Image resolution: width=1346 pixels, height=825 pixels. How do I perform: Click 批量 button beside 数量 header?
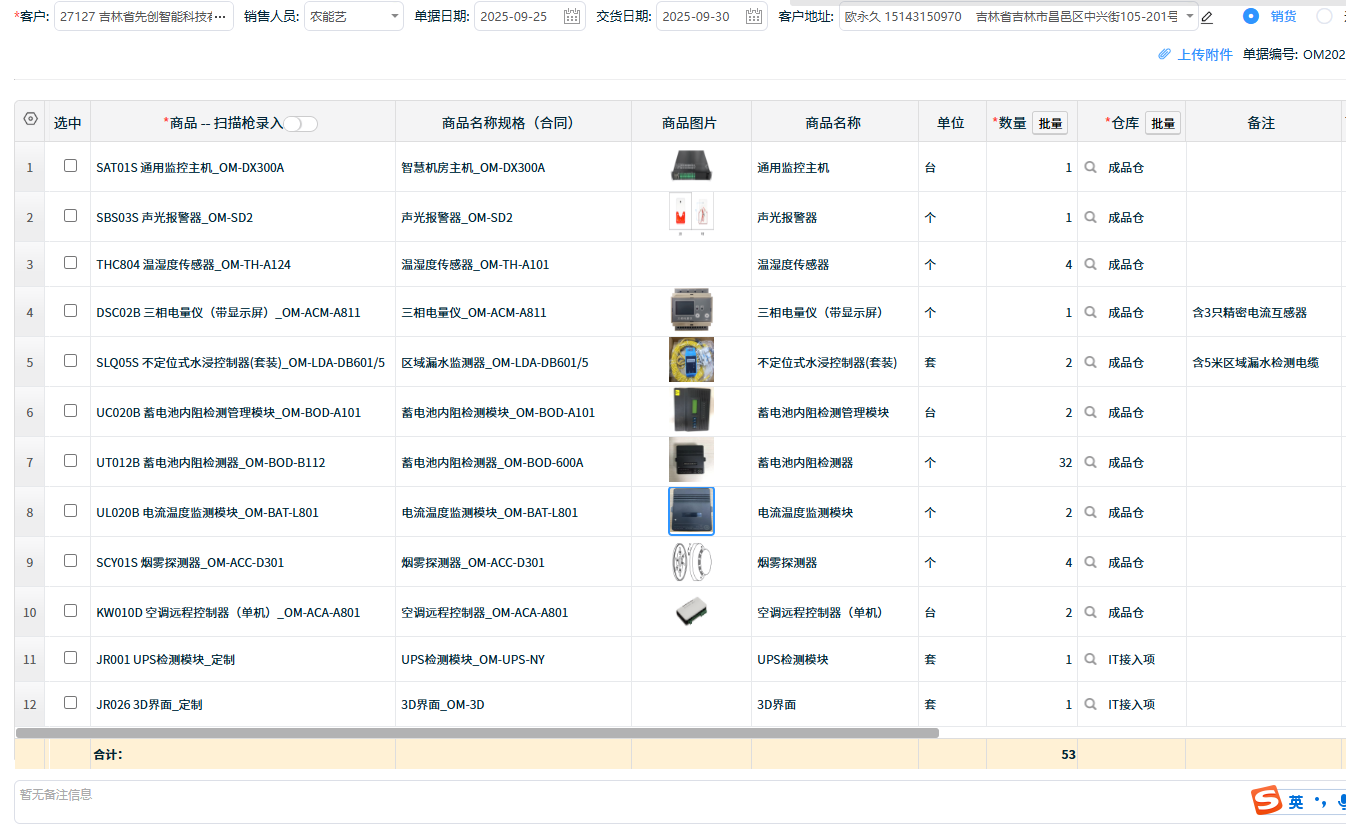click(1050, 123)
